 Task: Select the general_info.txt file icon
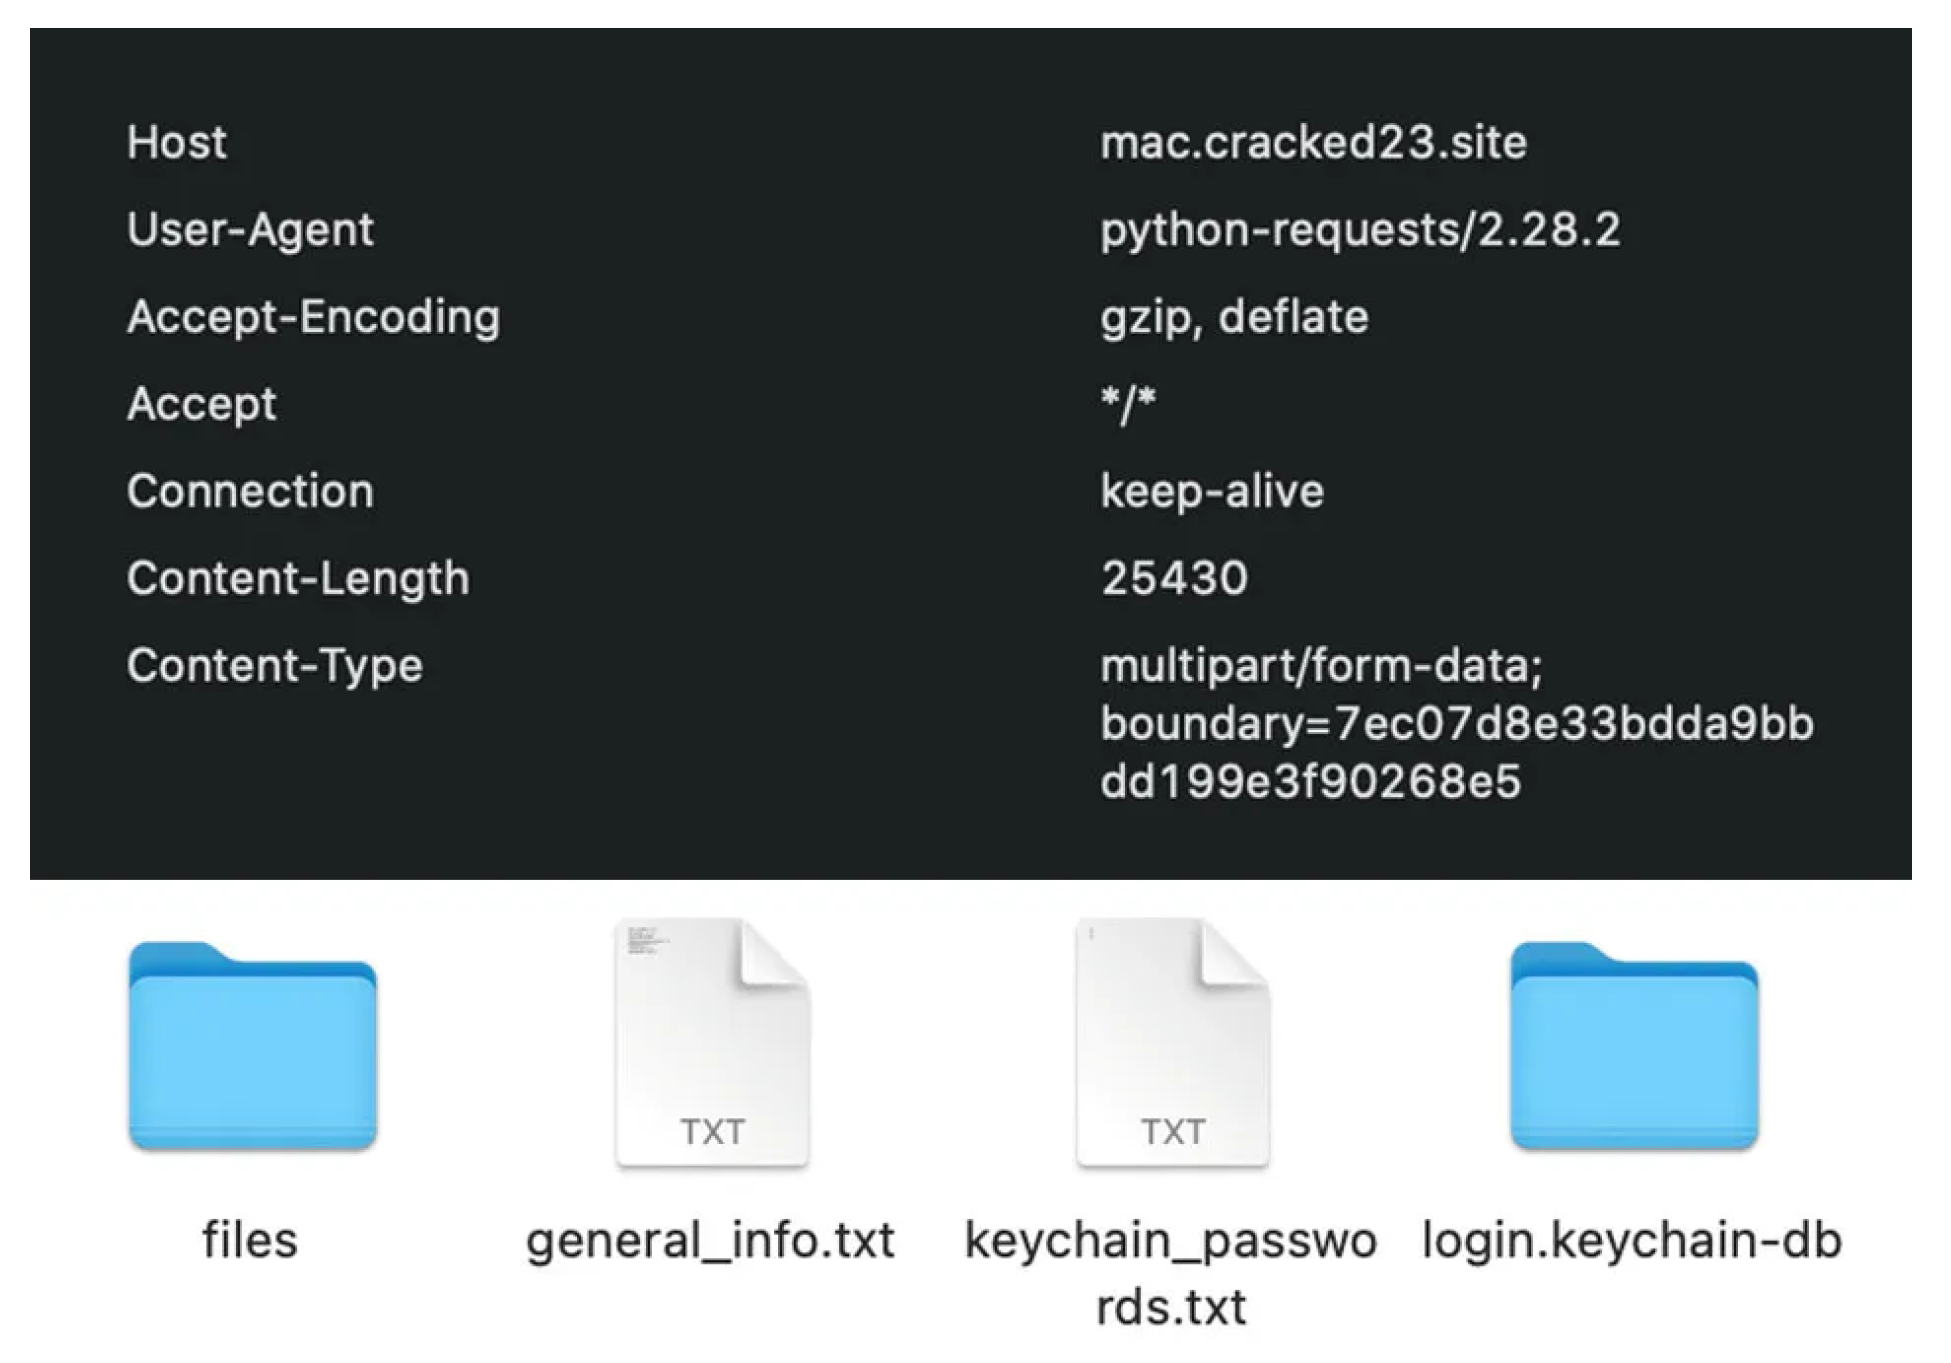click(x=712, y=1044)
